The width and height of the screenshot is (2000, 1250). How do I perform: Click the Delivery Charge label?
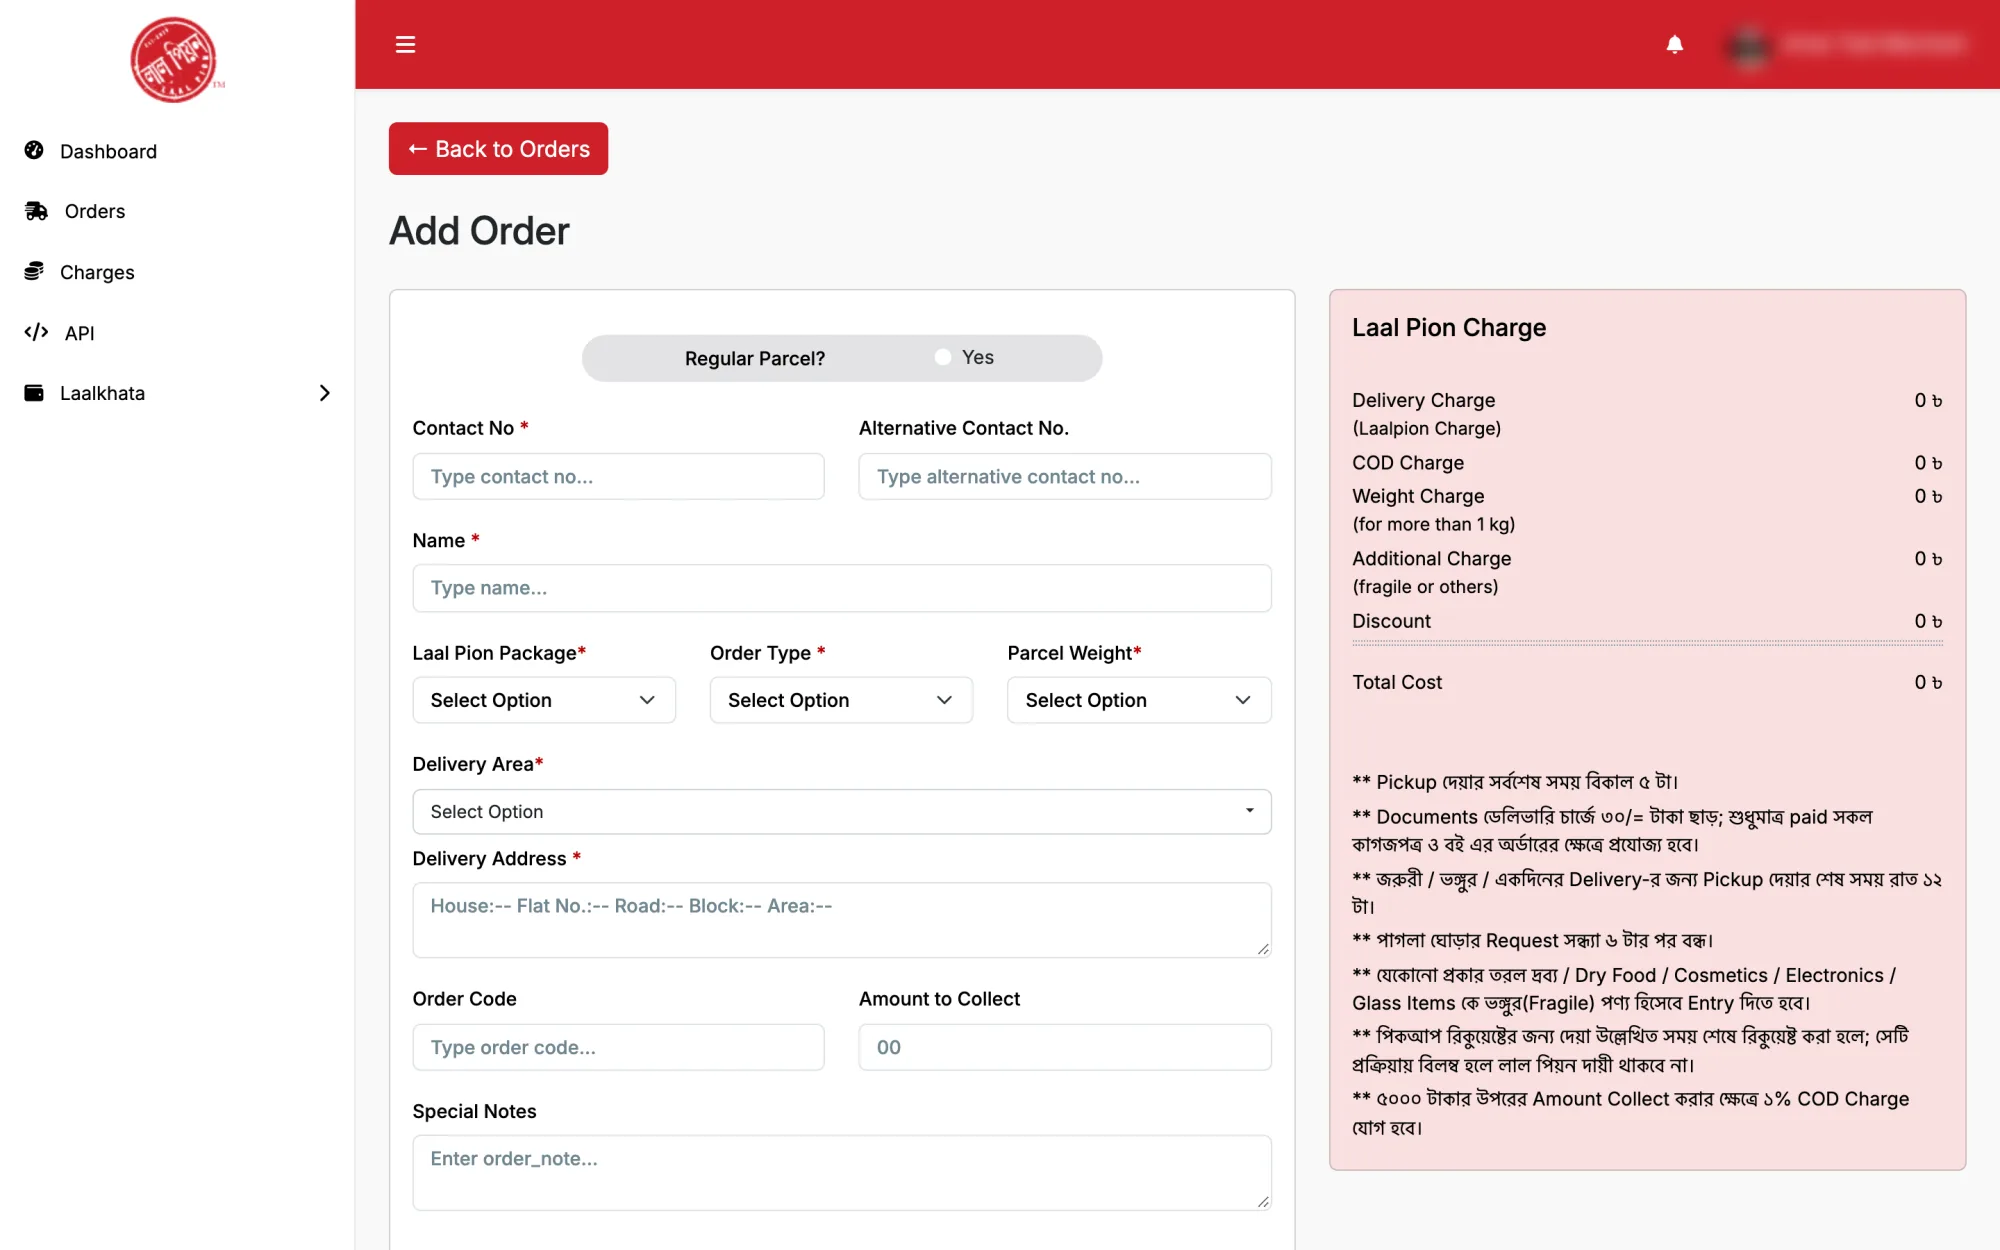pos(1424,400)
